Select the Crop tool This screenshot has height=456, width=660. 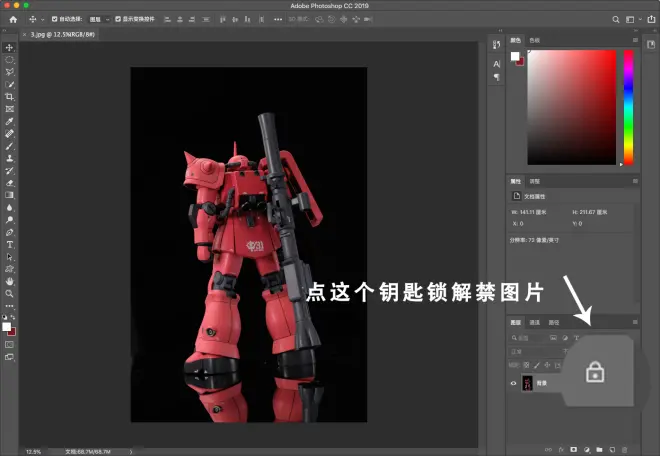[x=9, y=96]
